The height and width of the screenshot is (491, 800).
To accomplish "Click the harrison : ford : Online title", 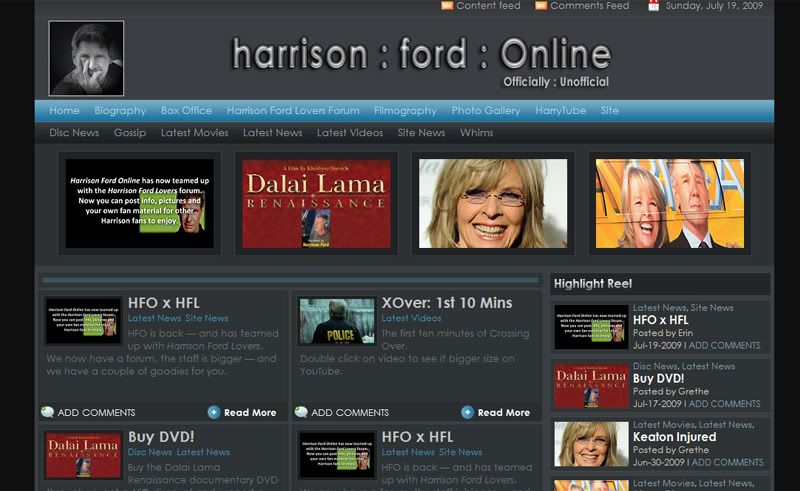I will click(421, 54).
